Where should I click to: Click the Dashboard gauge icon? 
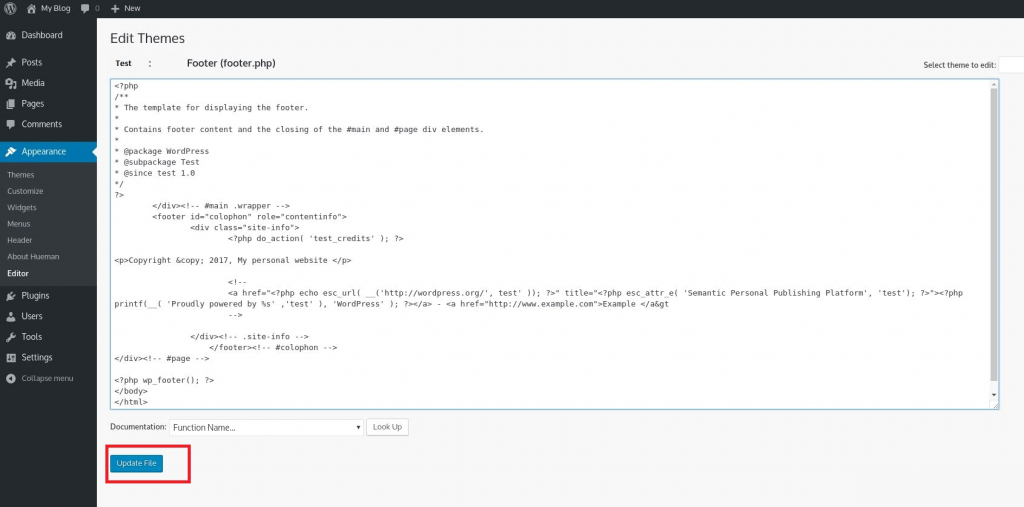[x=10, y=35]
